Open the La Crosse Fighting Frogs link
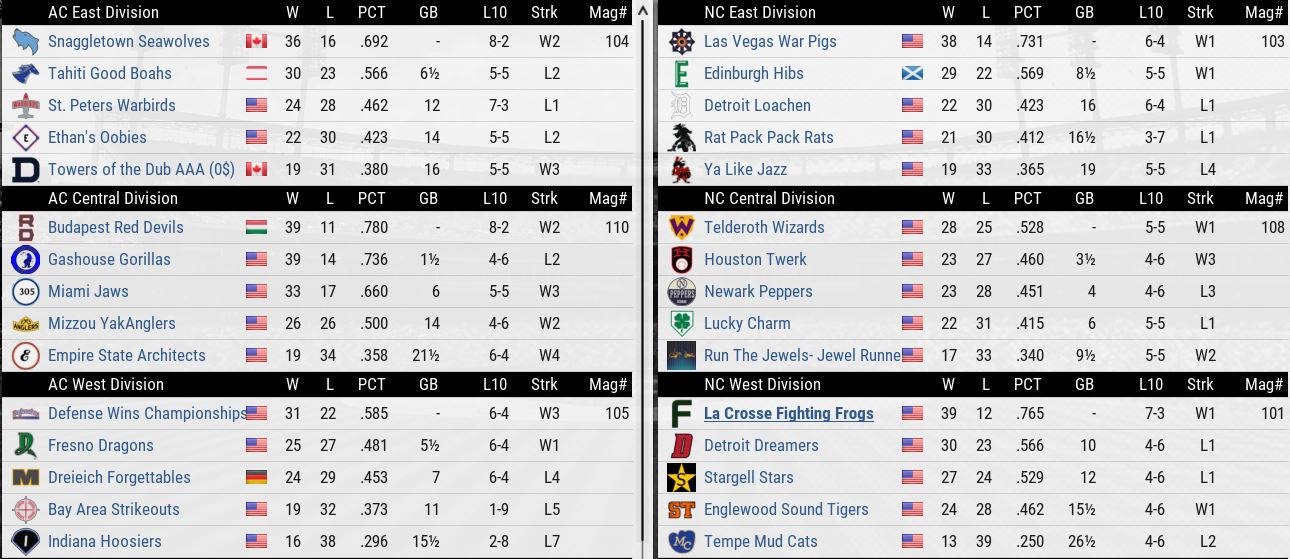 (x=788, y=414)
